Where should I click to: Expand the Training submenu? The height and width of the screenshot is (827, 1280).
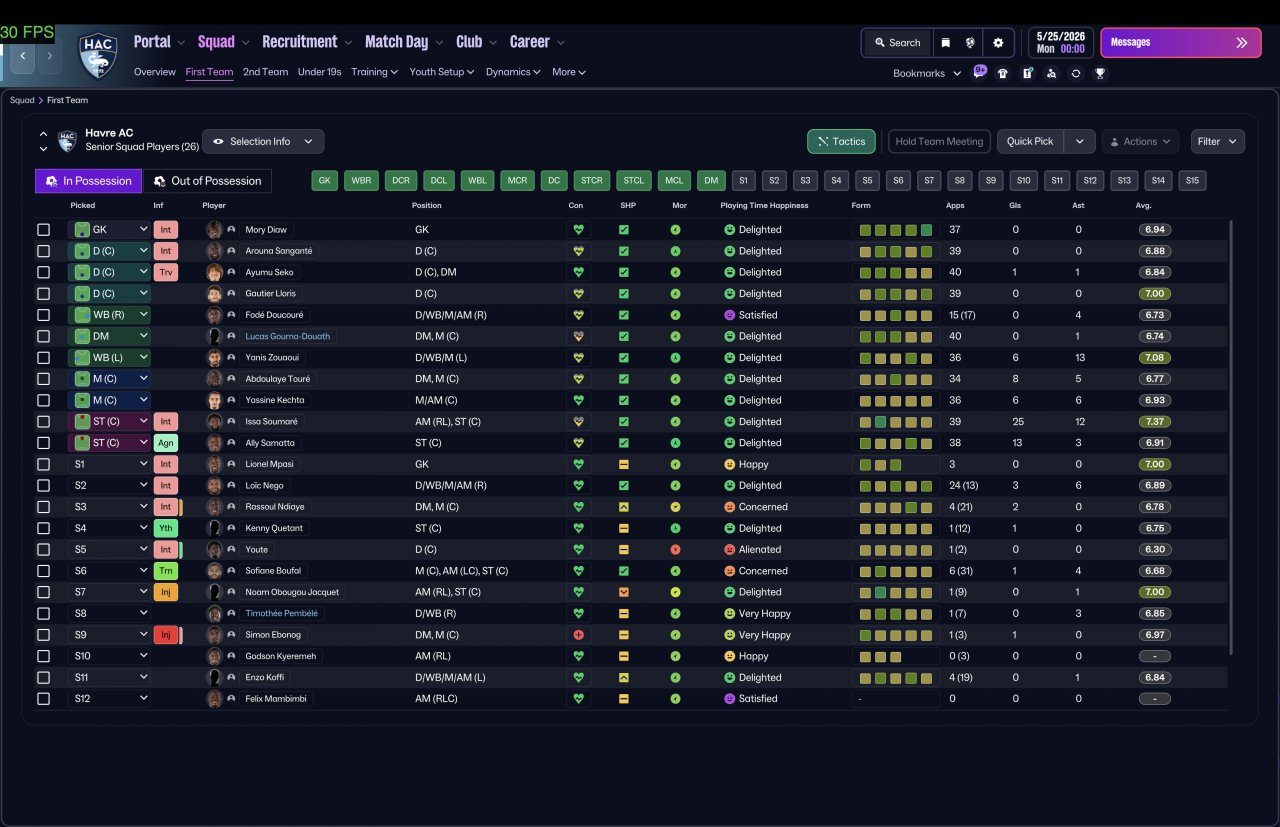[x=375, y=72]
